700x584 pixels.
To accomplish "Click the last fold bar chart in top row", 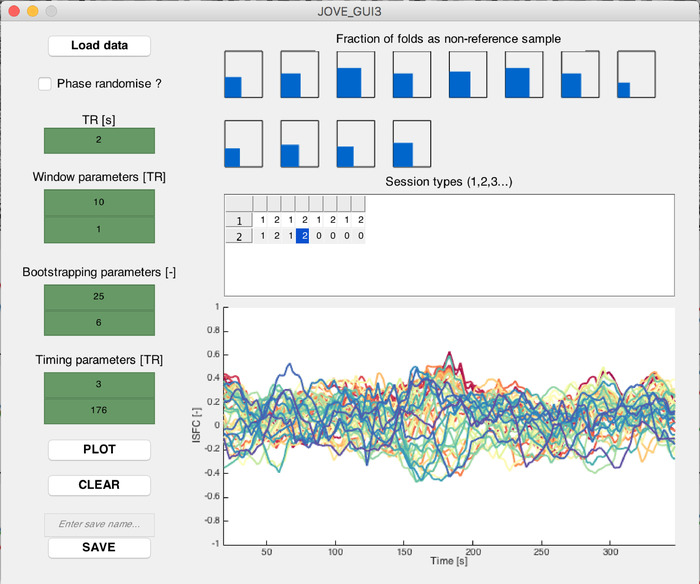I will [636, 74].
